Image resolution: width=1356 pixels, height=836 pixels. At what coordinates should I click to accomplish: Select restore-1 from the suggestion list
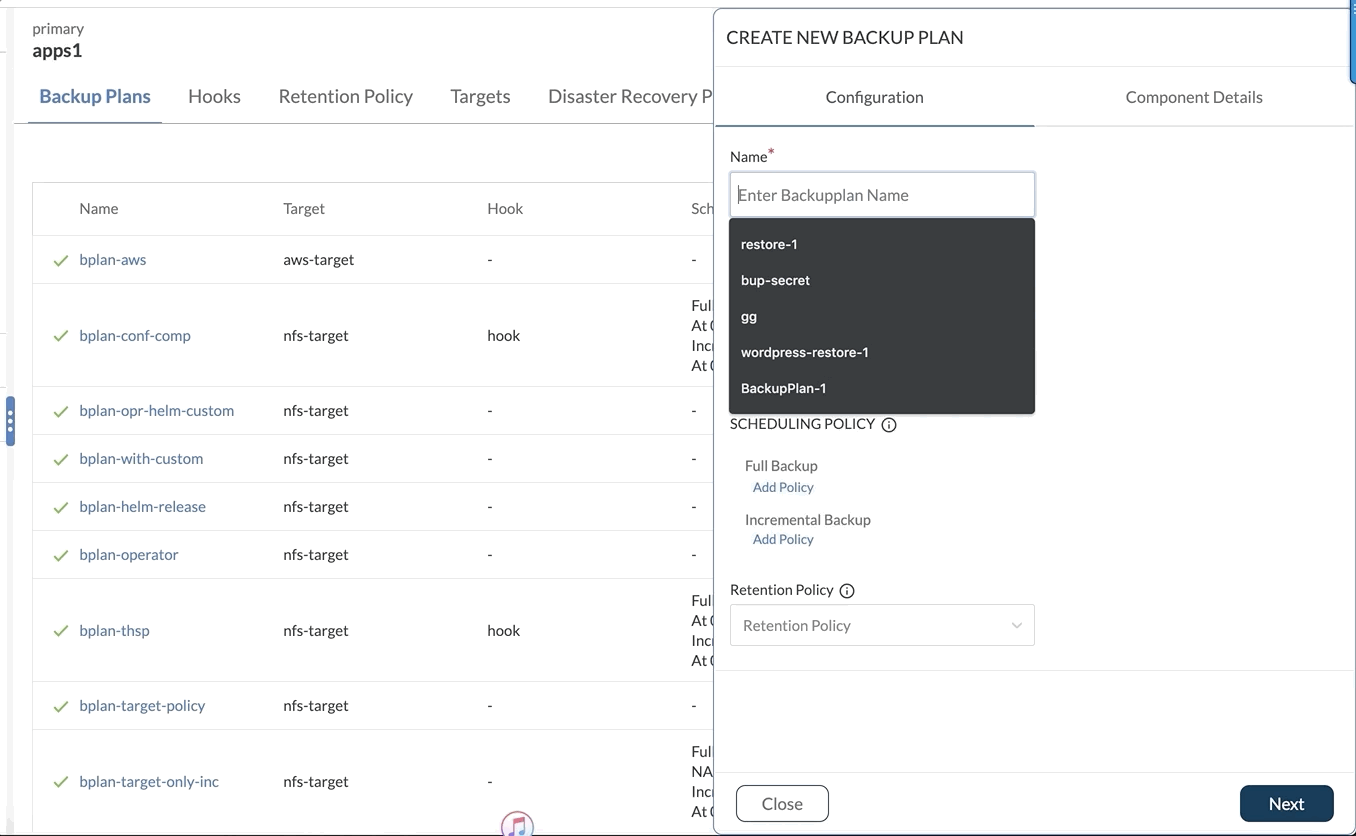[x=882, y=244]
